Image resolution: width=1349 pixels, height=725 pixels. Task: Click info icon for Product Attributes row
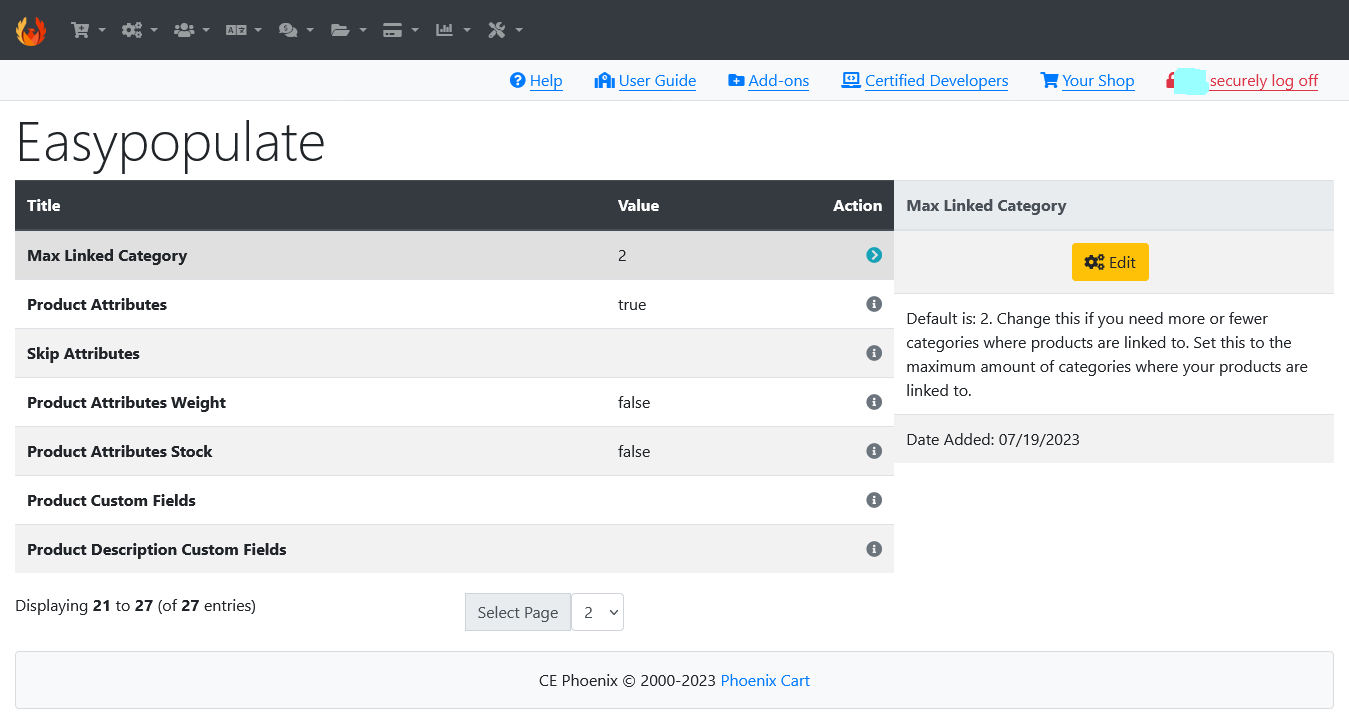[874, 304]
